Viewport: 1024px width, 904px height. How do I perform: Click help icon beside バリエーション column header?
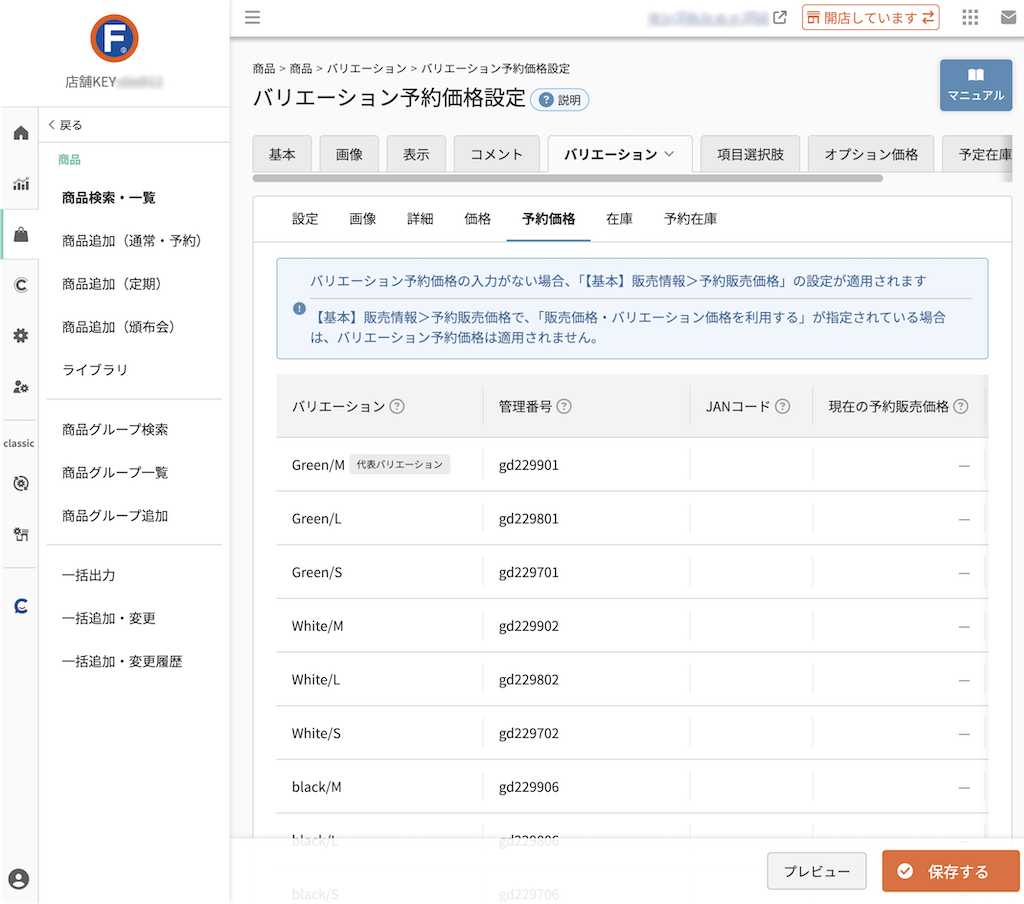pos(397,406)
